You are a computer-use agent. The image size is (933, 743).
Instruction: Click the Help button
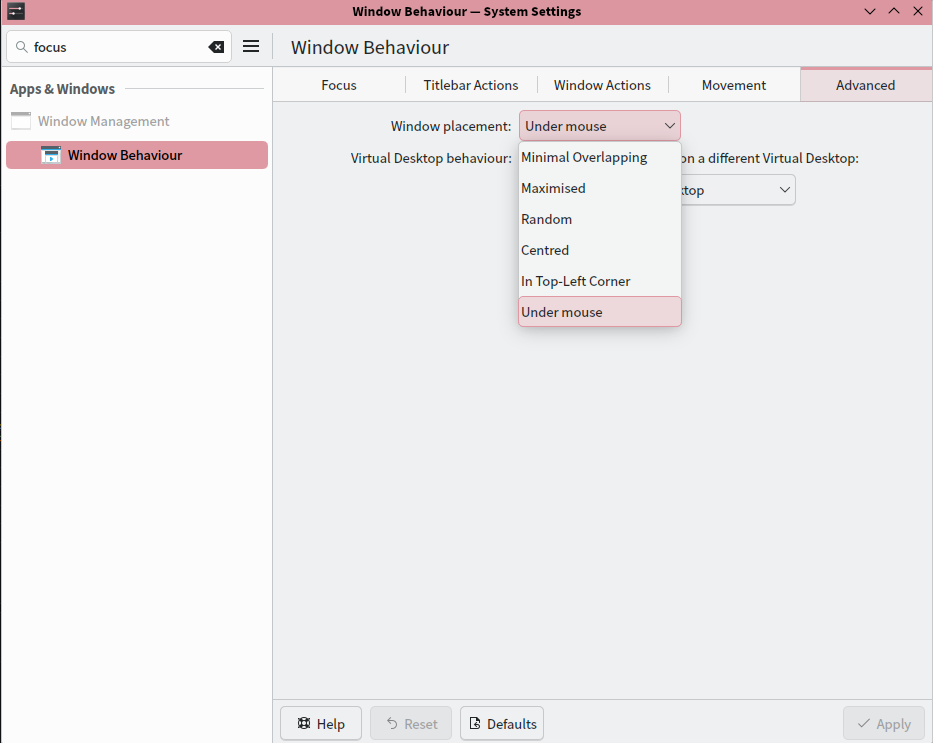coord(321,723)
